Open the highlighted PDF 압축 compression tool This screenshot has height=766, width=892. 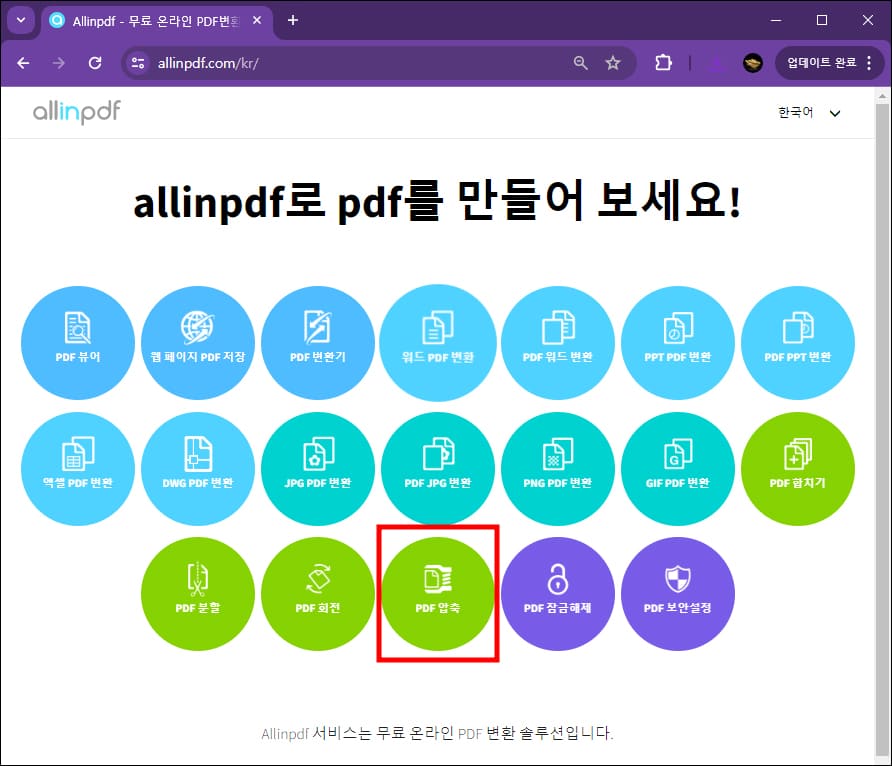[438, 593]
